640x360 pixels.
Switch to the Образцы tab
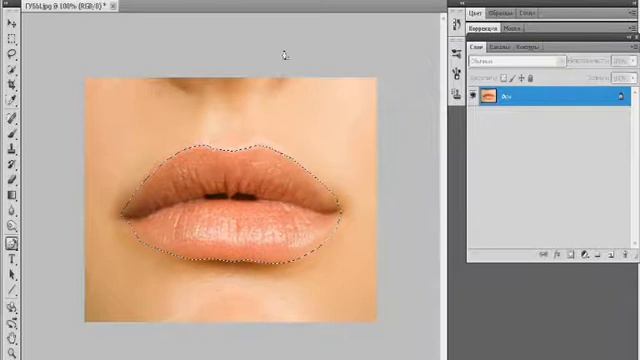(x=500, y=13)
